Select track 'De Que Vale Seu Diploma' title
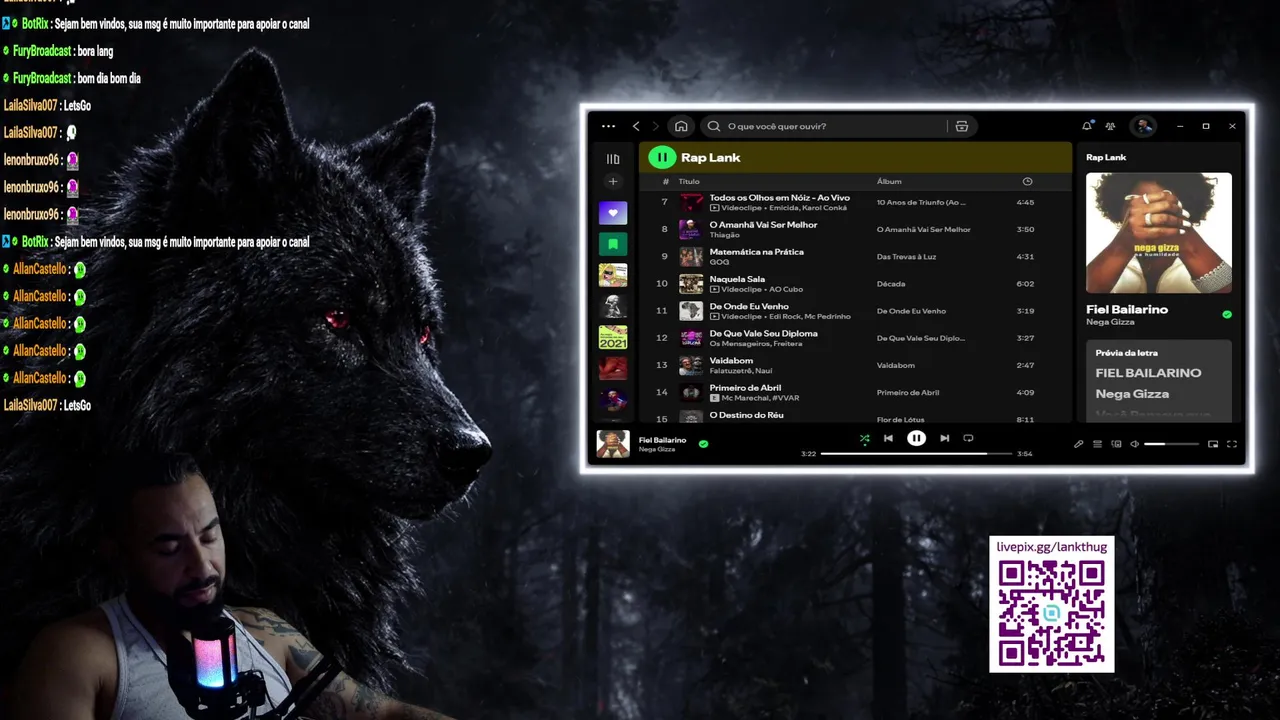 [763, 333]
